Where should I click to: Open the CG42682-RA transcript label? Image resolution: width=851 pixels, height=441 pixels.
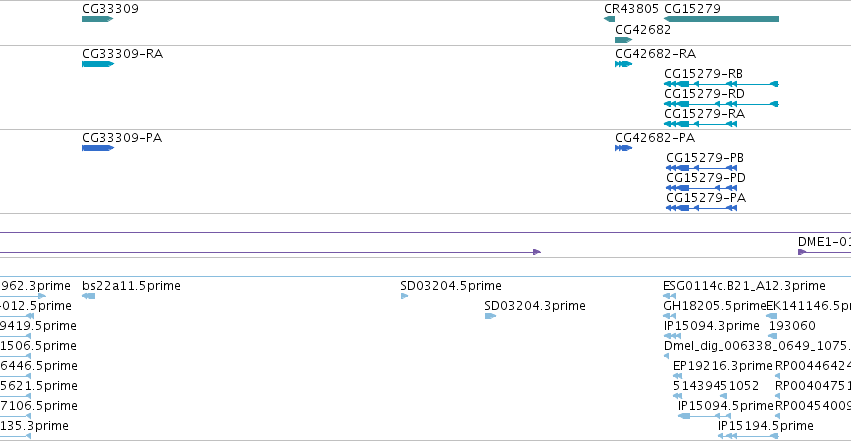[x=655, y=54]
